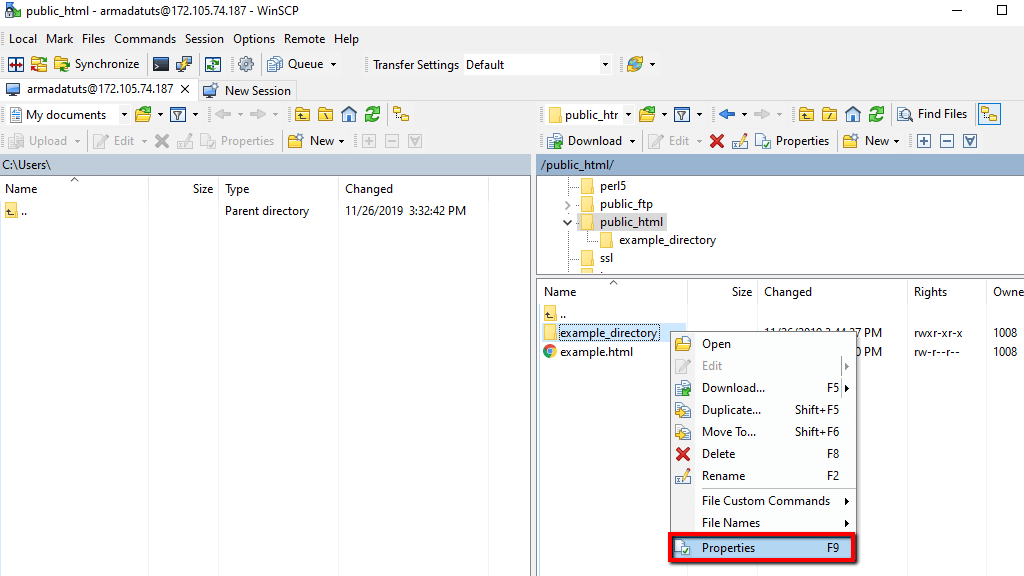Click the remote Download button
Viewport: 1024px width, 576px height.
tap(585, 141)
